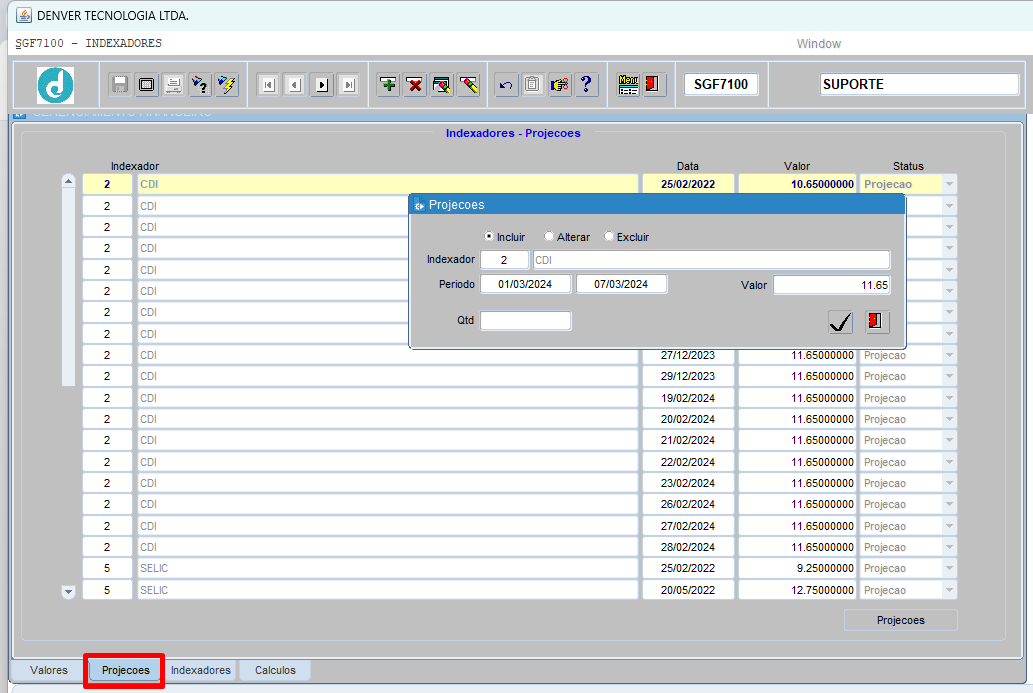The width and height of the screenshot is (1033, 693).
Task: Open Status dropdown for the 27/12/2023 row
Action: 949,356
